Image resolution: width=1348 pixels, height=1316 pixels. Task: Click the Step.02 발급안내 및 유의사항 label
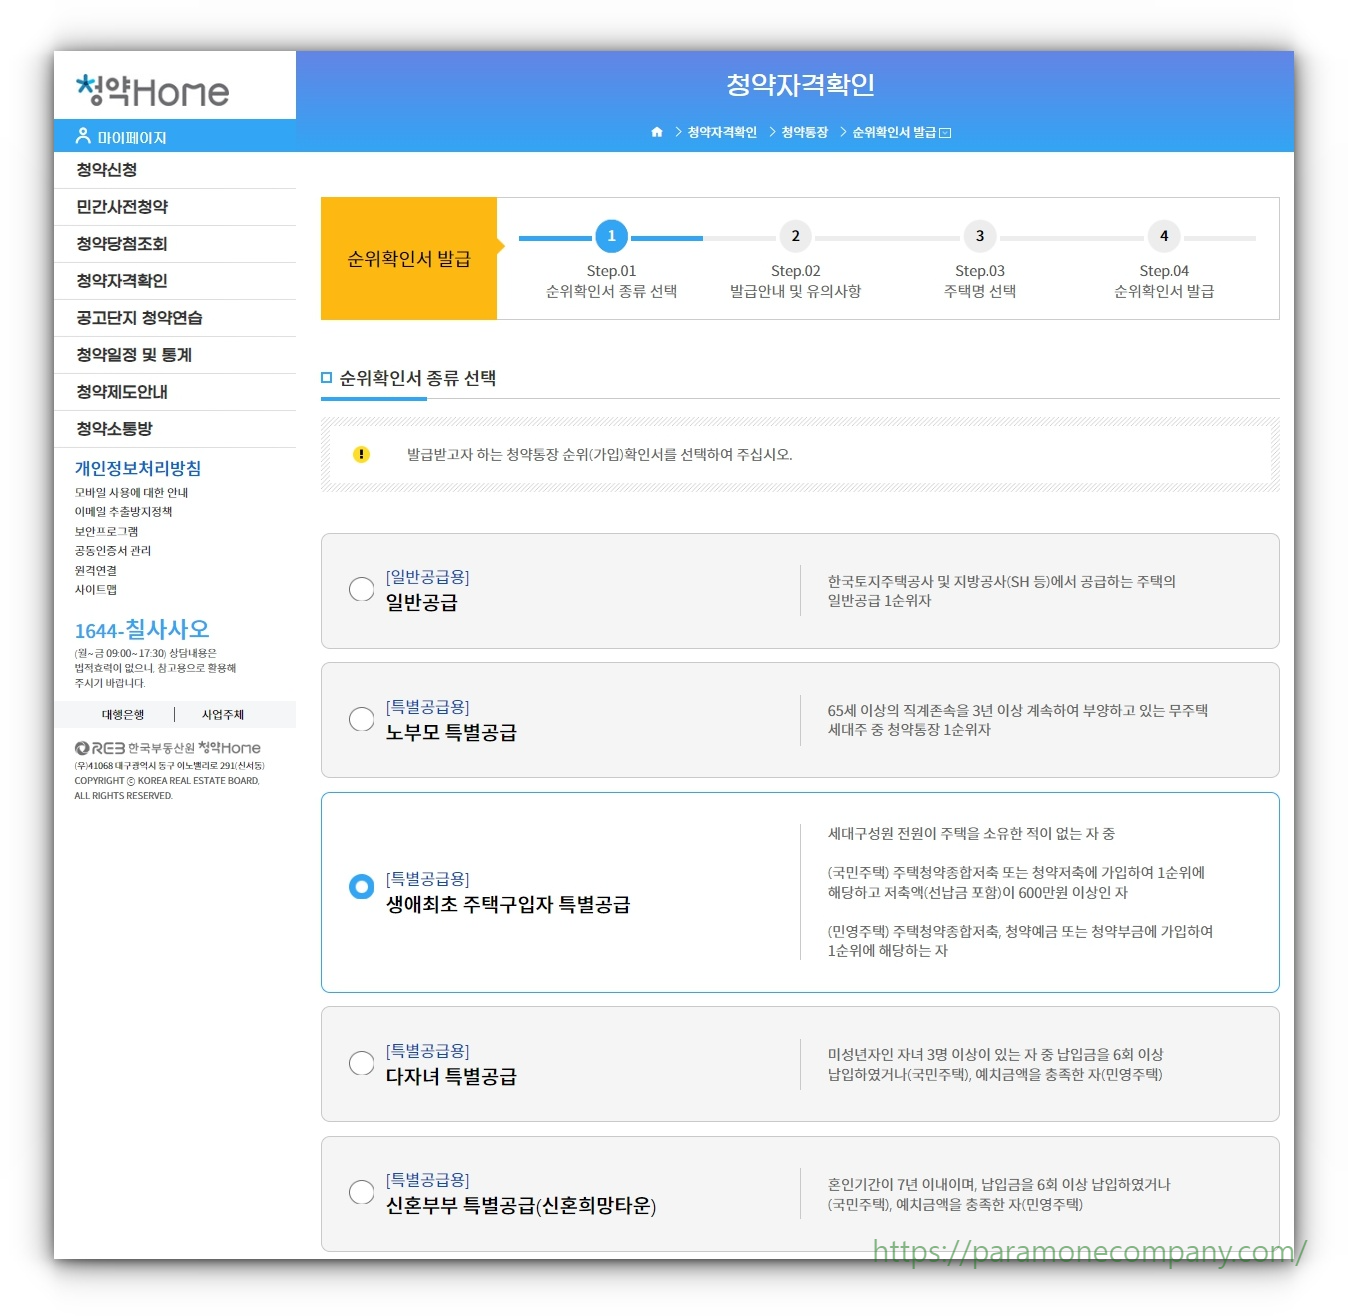pos(795,281)
